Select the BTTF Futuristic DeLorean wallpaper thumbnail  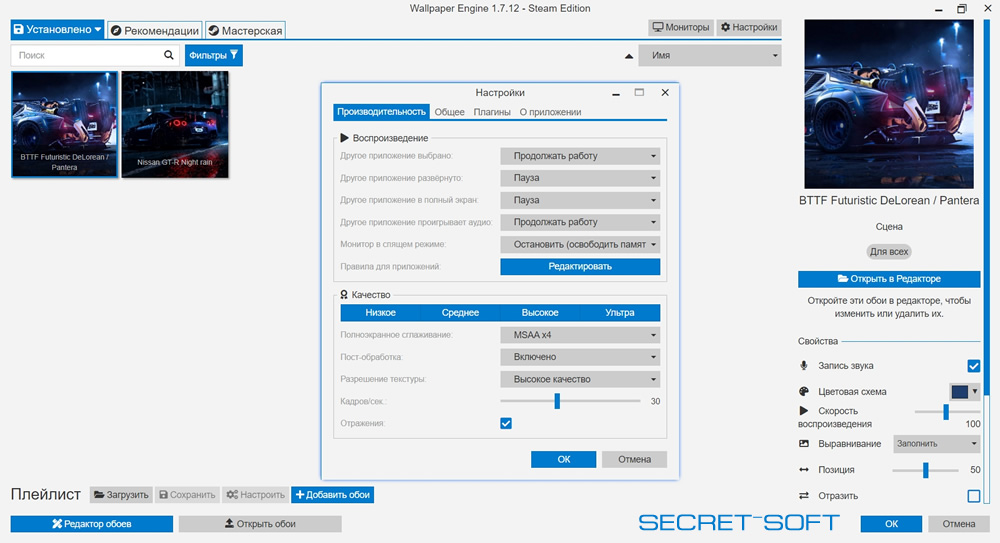pos(64,124)
